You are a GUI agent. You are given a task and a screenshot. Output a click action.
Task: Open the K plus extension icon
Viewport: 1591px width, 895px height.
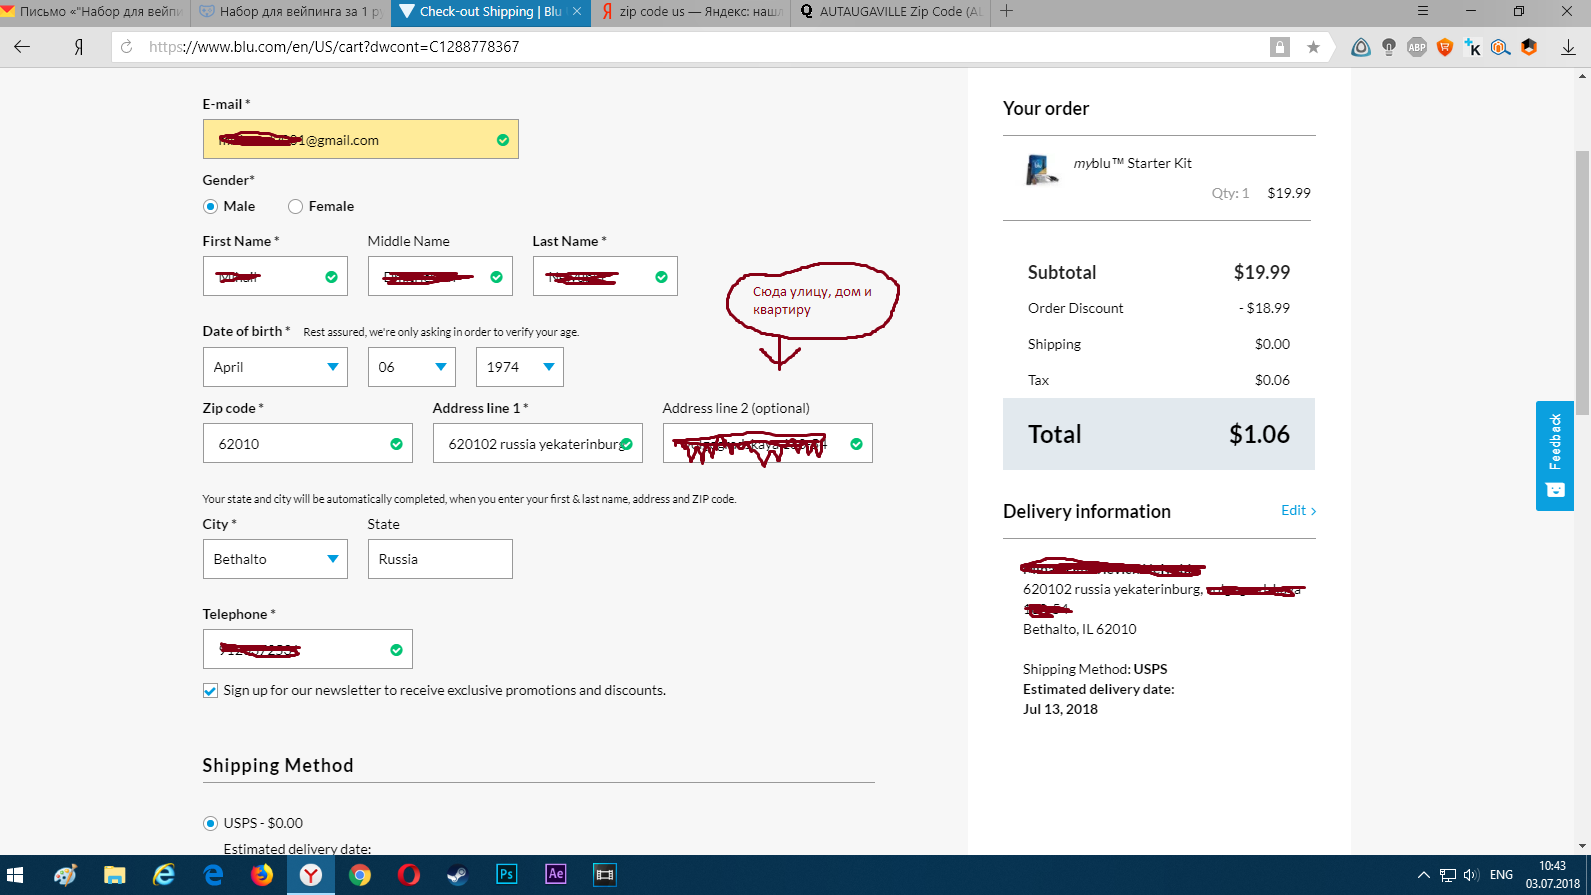coord(1473,47)
